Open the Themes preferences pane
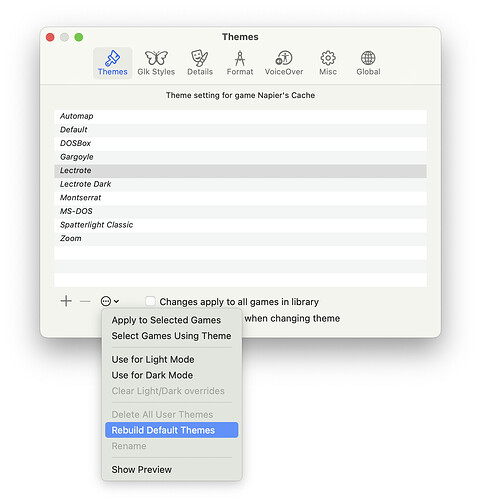 [112, 63]
